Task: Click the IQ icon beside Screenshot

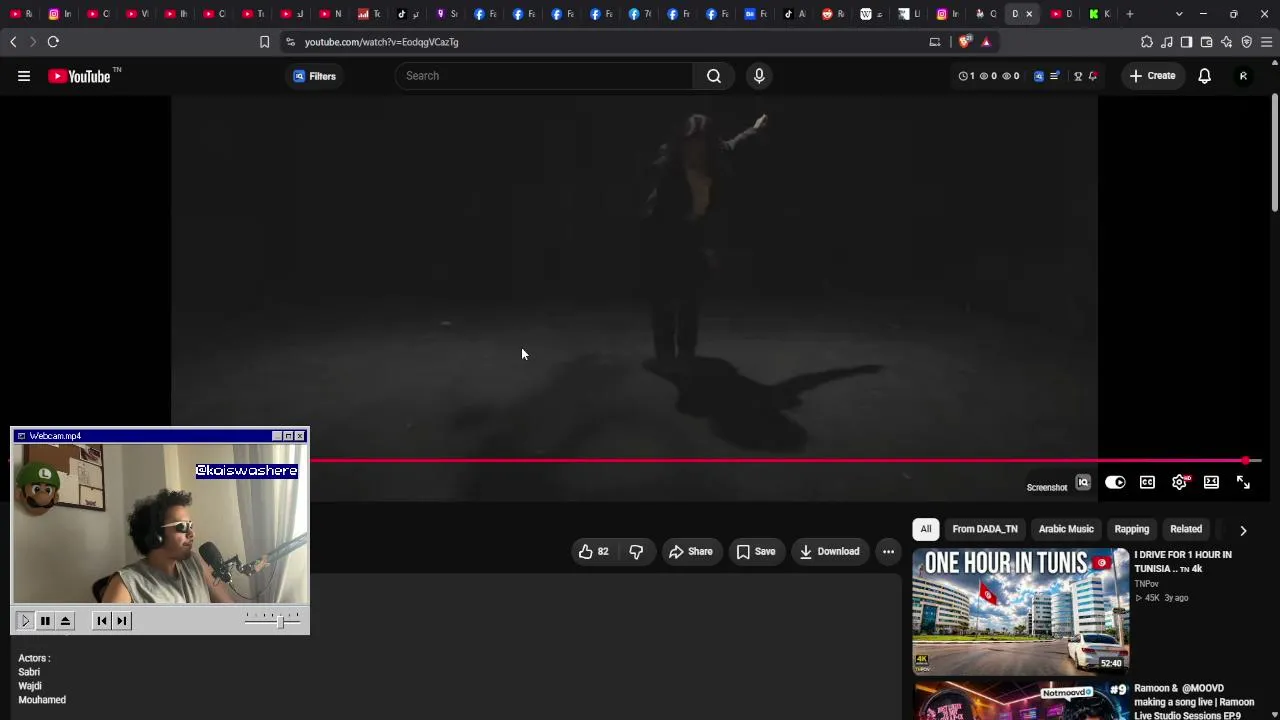Action: (1083, 483)
